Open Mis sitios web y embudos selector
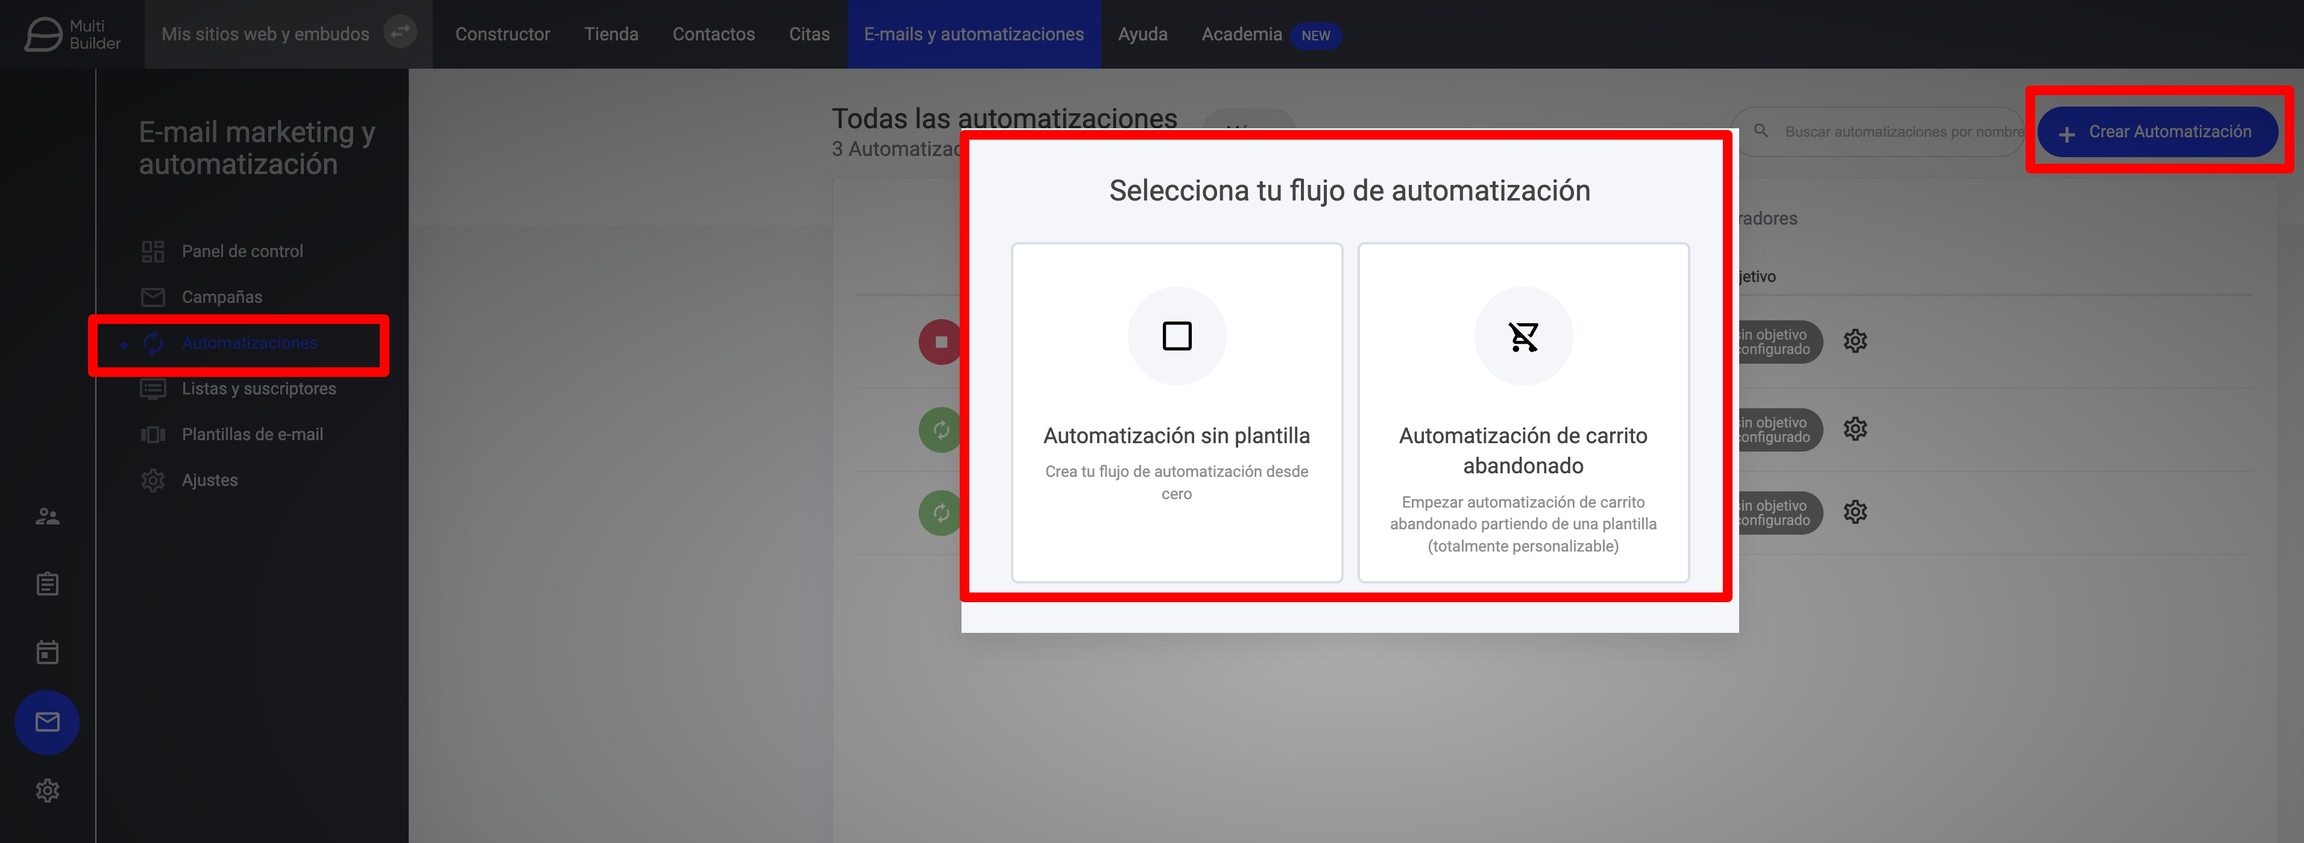This screenshot has height=843, width=2304. pos(265,34)
